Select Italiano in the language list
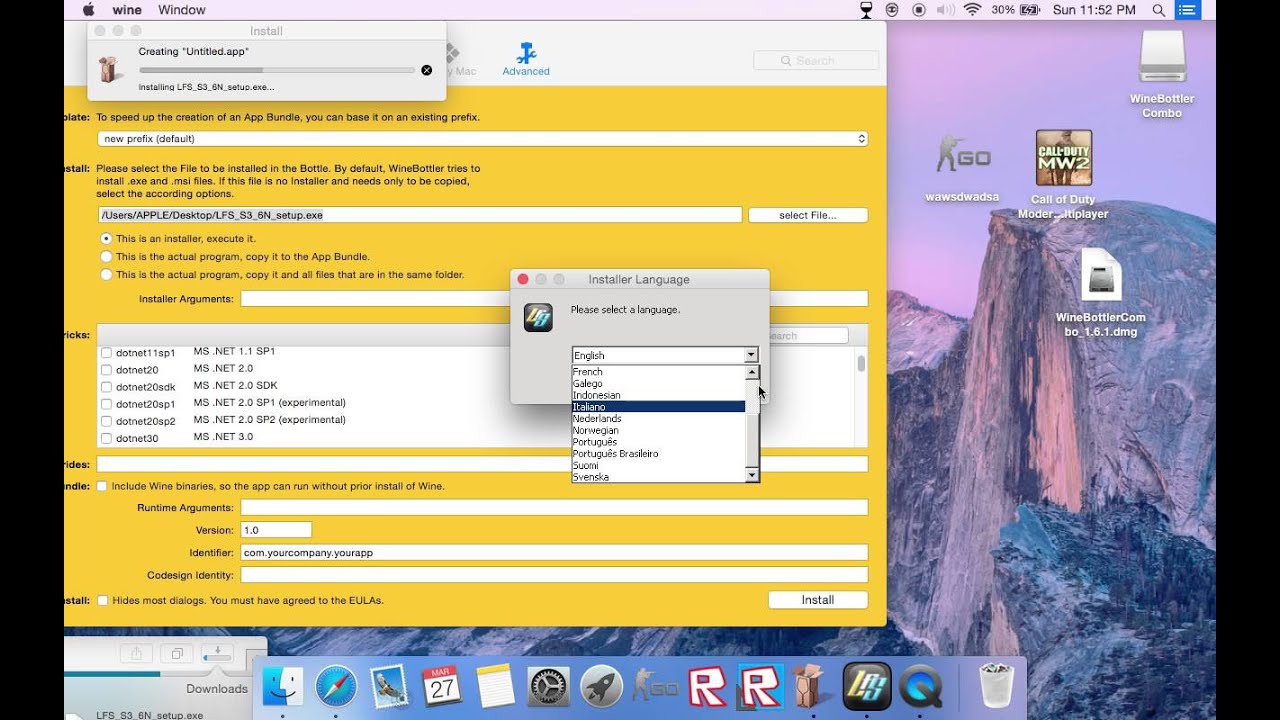Image resolution: width=1280 pixels, height=720 pixels. point(659,407)
